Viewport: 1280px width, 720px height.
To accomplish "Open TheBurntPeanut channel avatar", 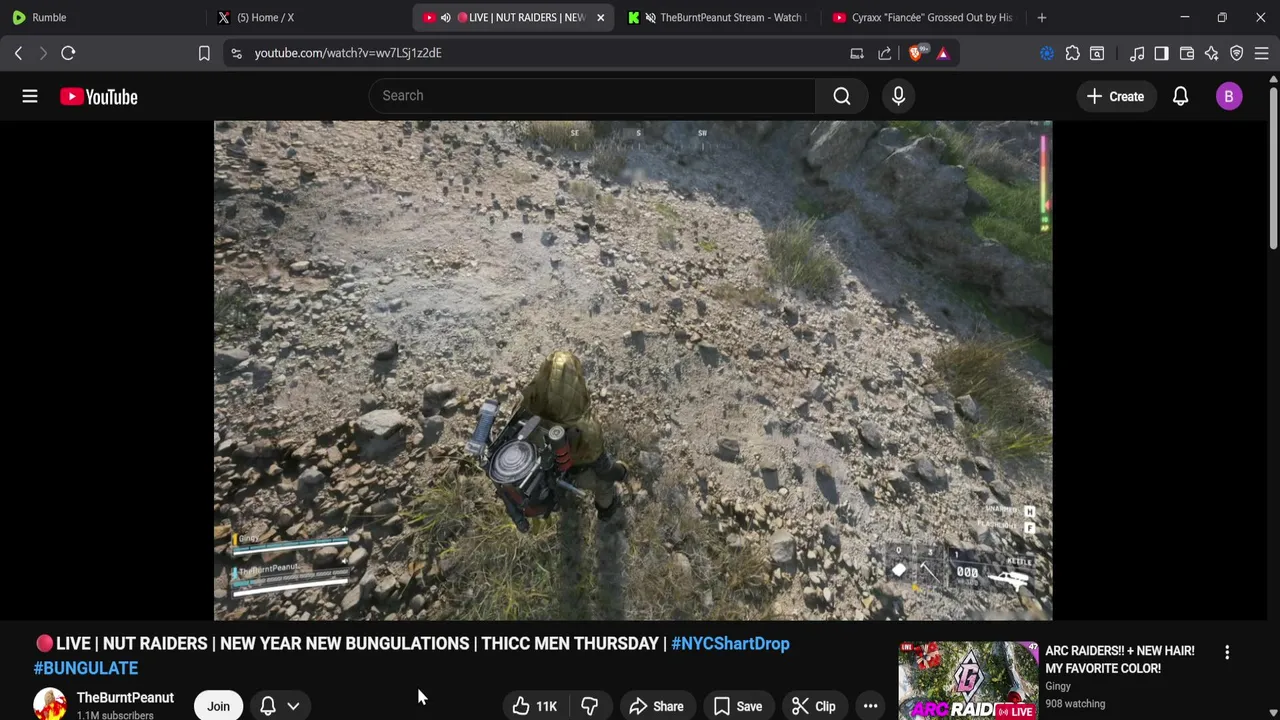I will 50,704.
